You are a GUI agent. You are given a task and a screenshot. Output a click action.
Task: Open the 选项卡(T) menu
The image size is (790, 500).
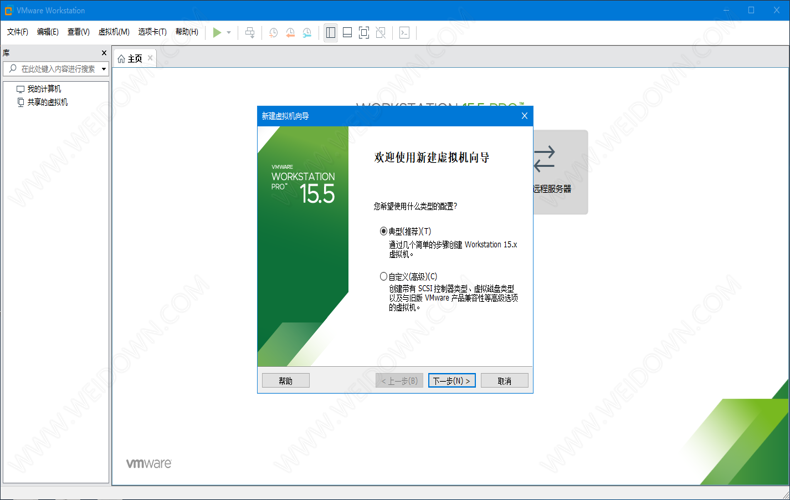click(152, 32)
